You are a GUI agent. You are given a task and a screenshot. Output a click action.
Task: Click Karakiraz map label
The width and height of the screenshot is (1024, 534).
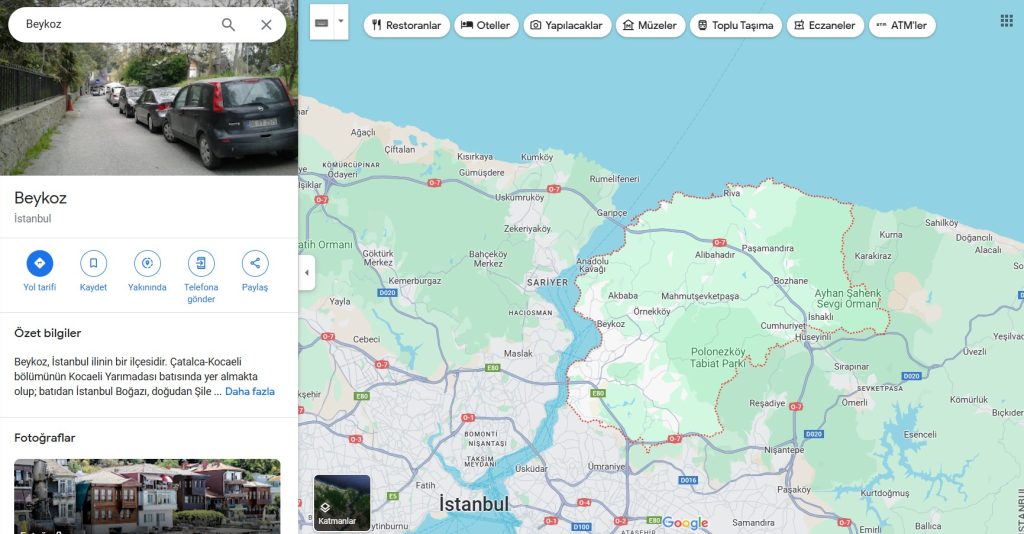point(872,256)
